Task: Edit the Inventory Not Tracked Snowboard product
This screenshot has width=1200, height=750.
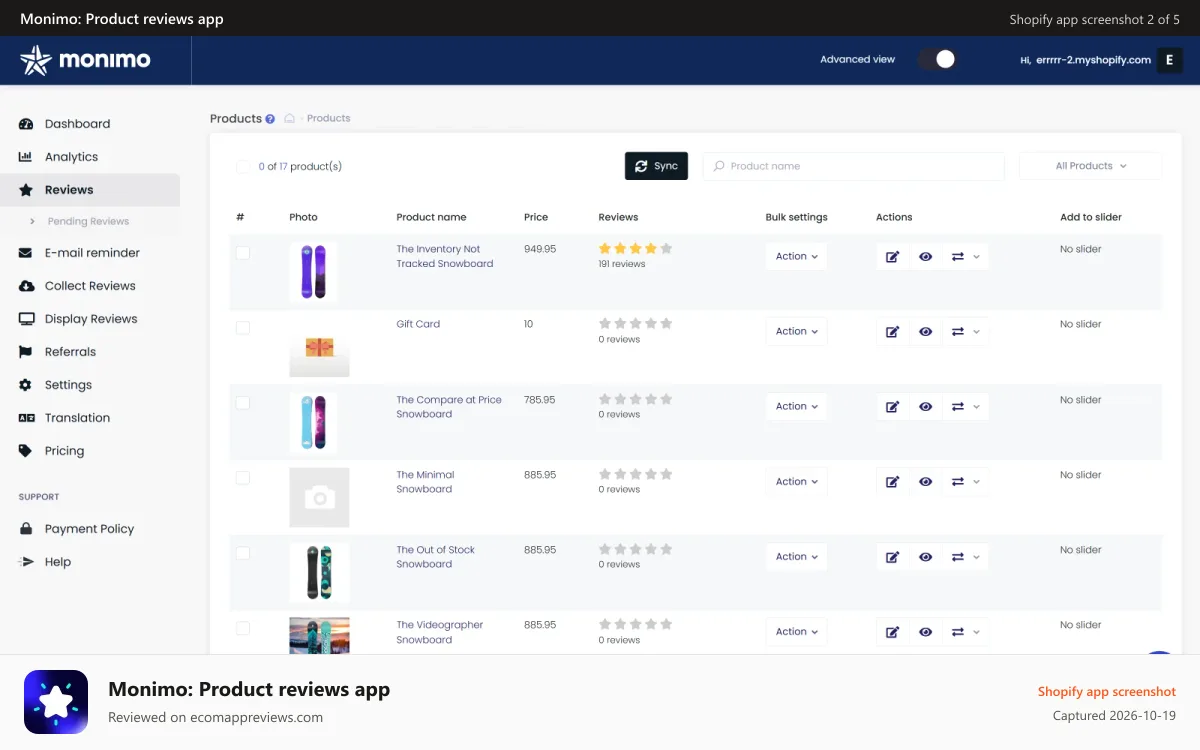Action: [x=893, y=257]
